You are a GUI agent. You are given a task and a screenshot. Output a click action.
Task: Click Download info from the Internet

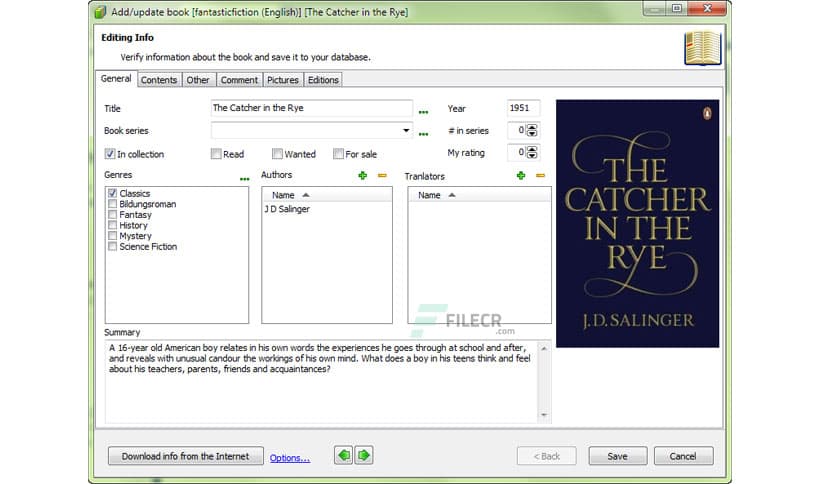[x=186, y=456]
